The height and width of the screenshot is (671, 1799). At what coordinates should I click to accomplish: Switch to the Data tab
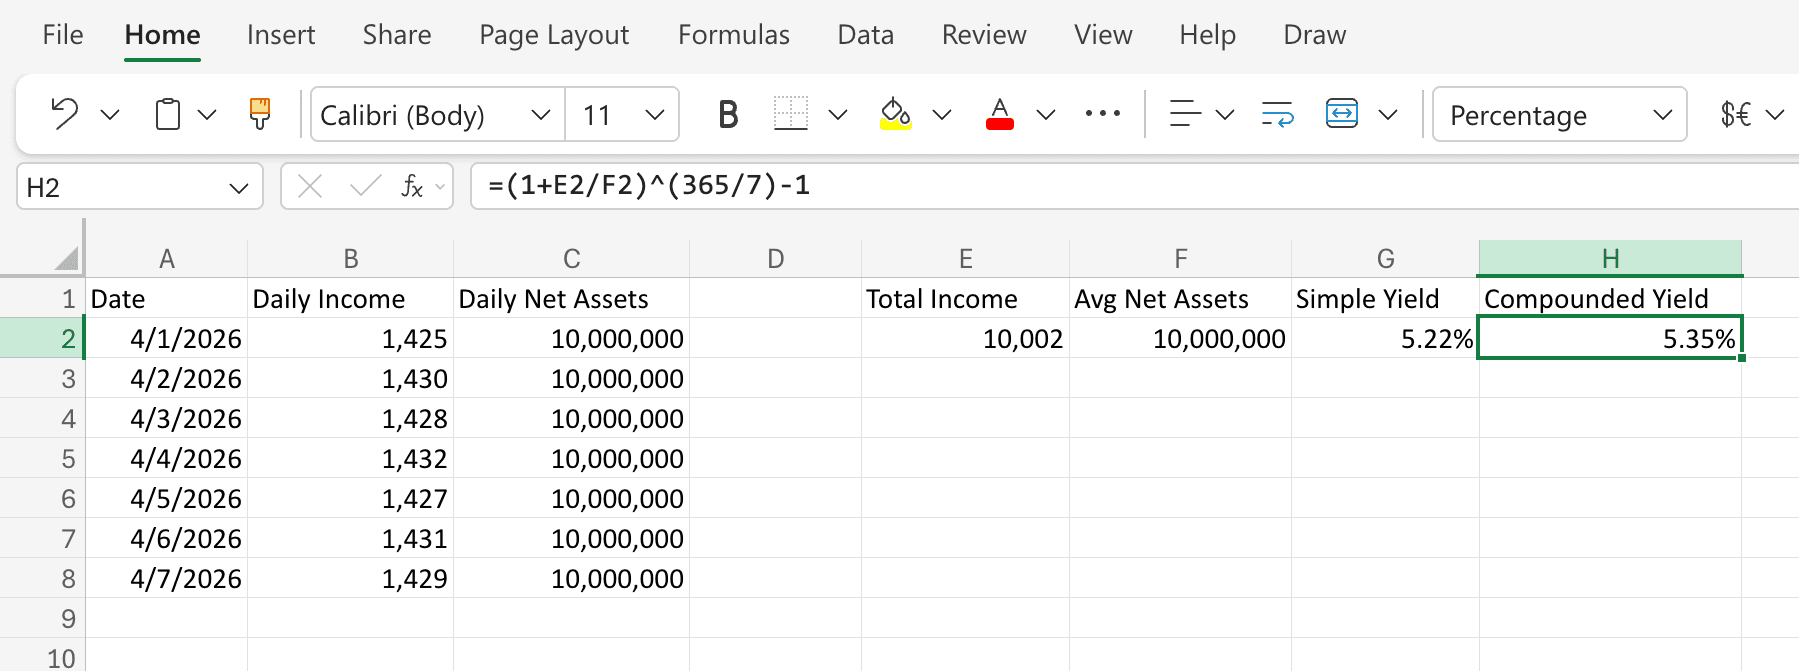pos(866,35)
